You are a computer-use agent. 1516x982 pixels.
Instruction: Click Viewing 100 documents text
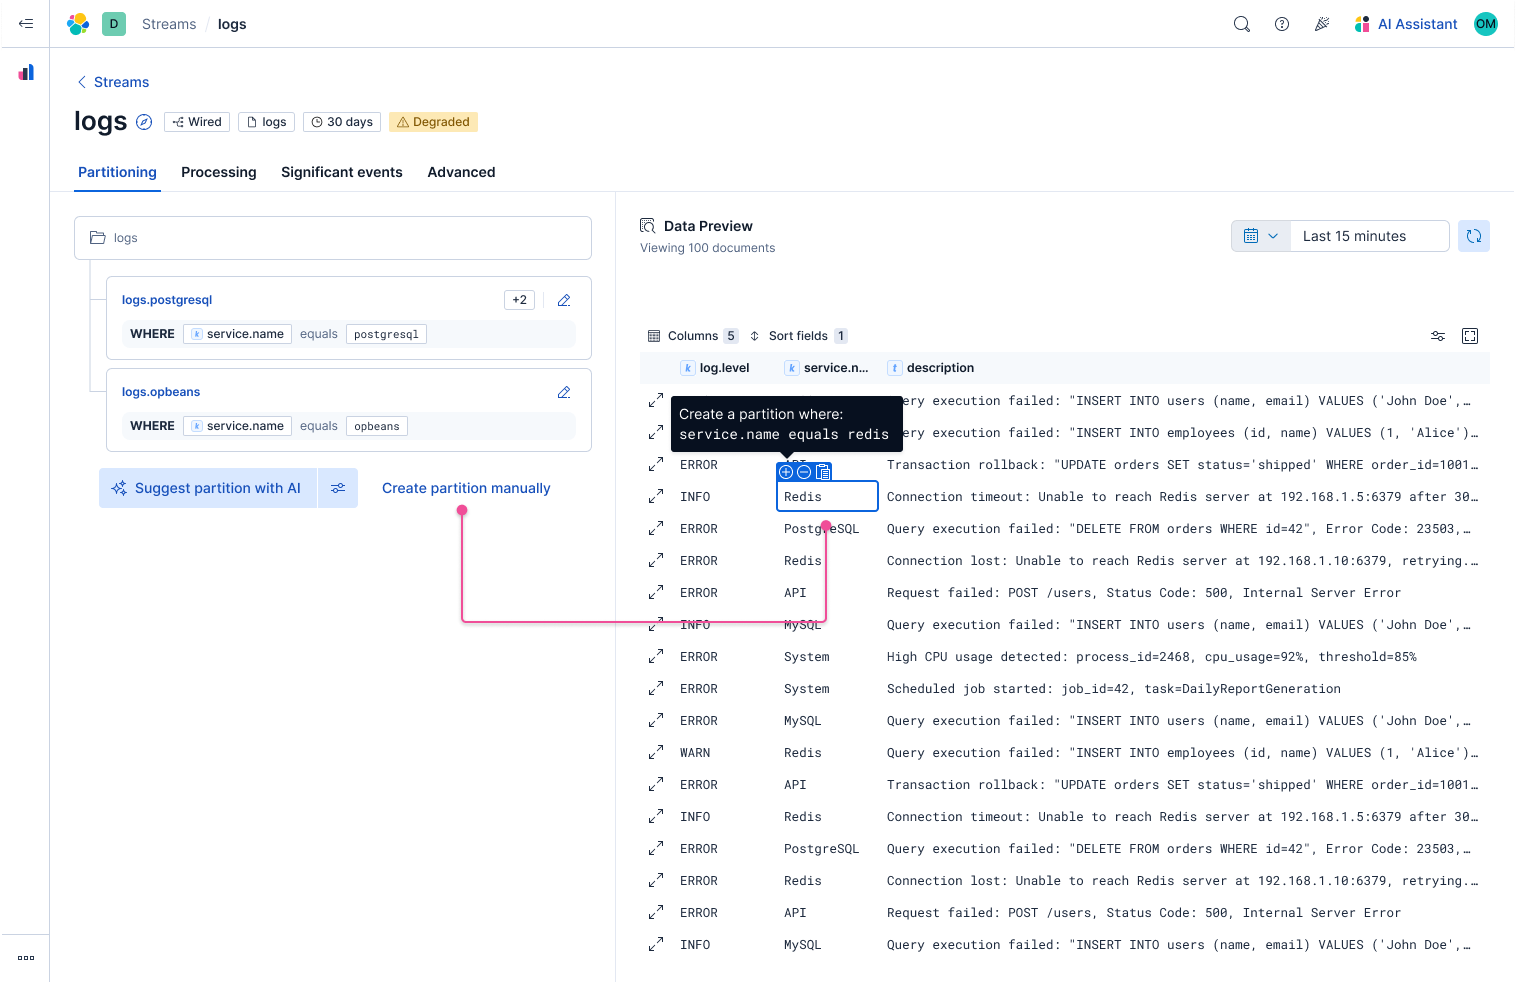(x=707, y=248)
